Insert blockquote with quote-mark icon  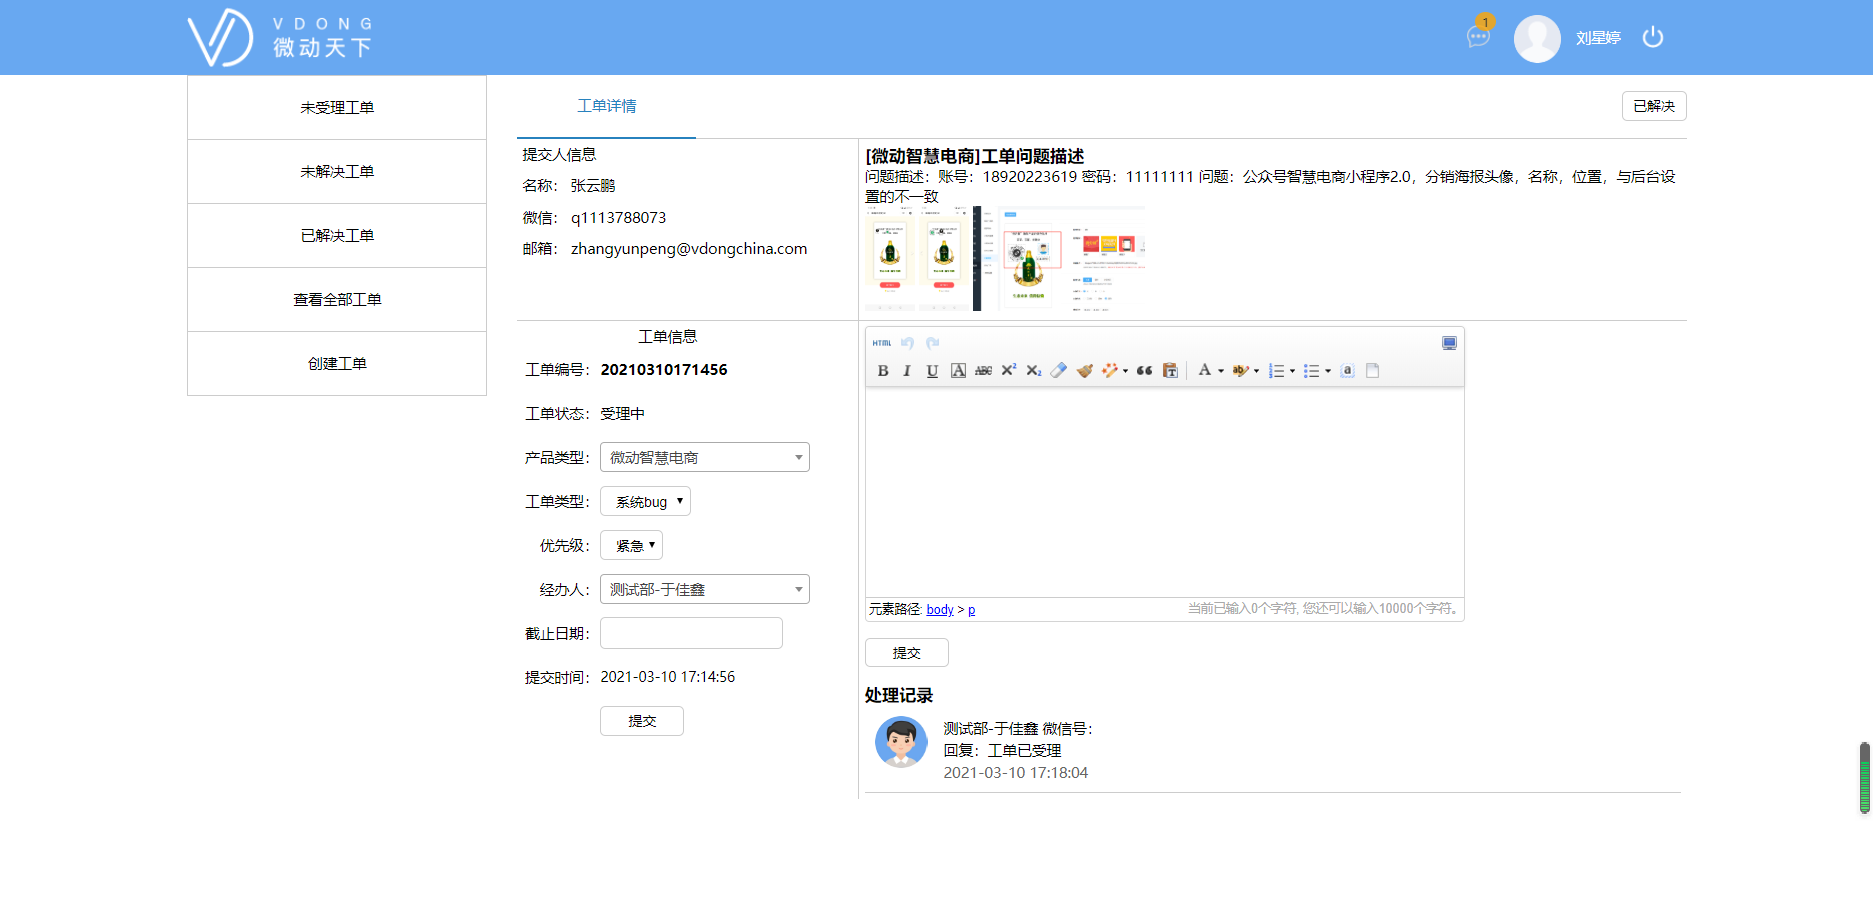[1144, 371]
